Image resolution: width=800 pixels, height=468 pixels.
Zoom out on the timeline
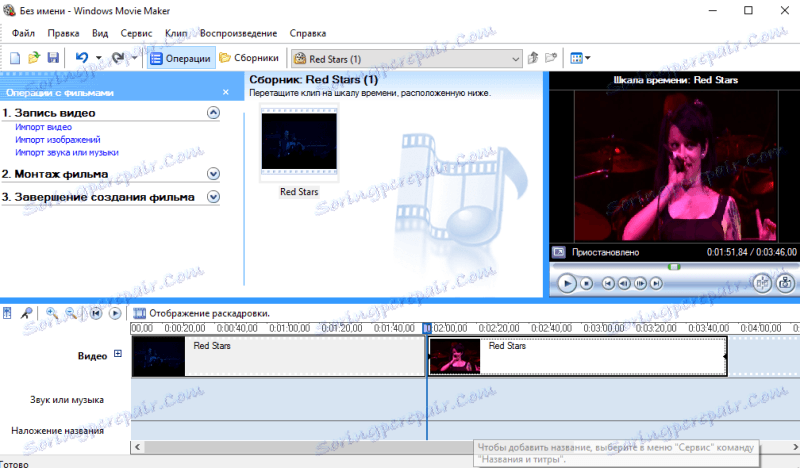pos(71,313)
